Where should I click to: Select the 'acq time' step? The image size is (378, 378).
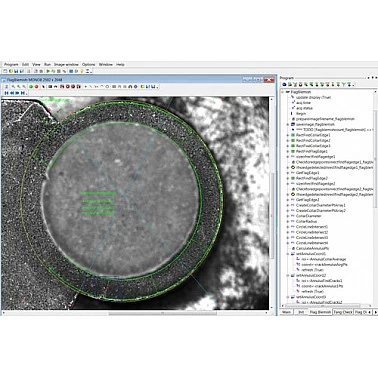pos(303,103)
